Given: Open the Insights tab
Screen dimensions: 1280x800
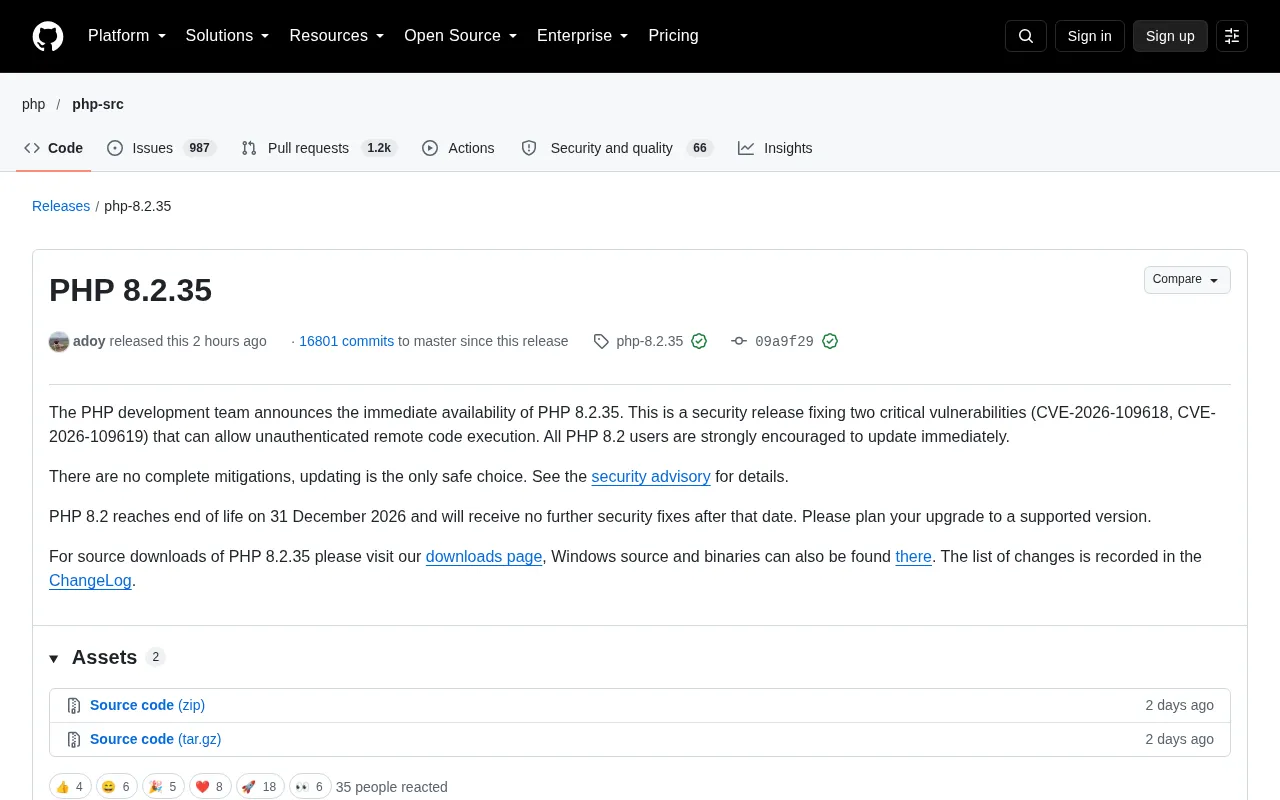Looking at the screenshot, I should [775, 148].
